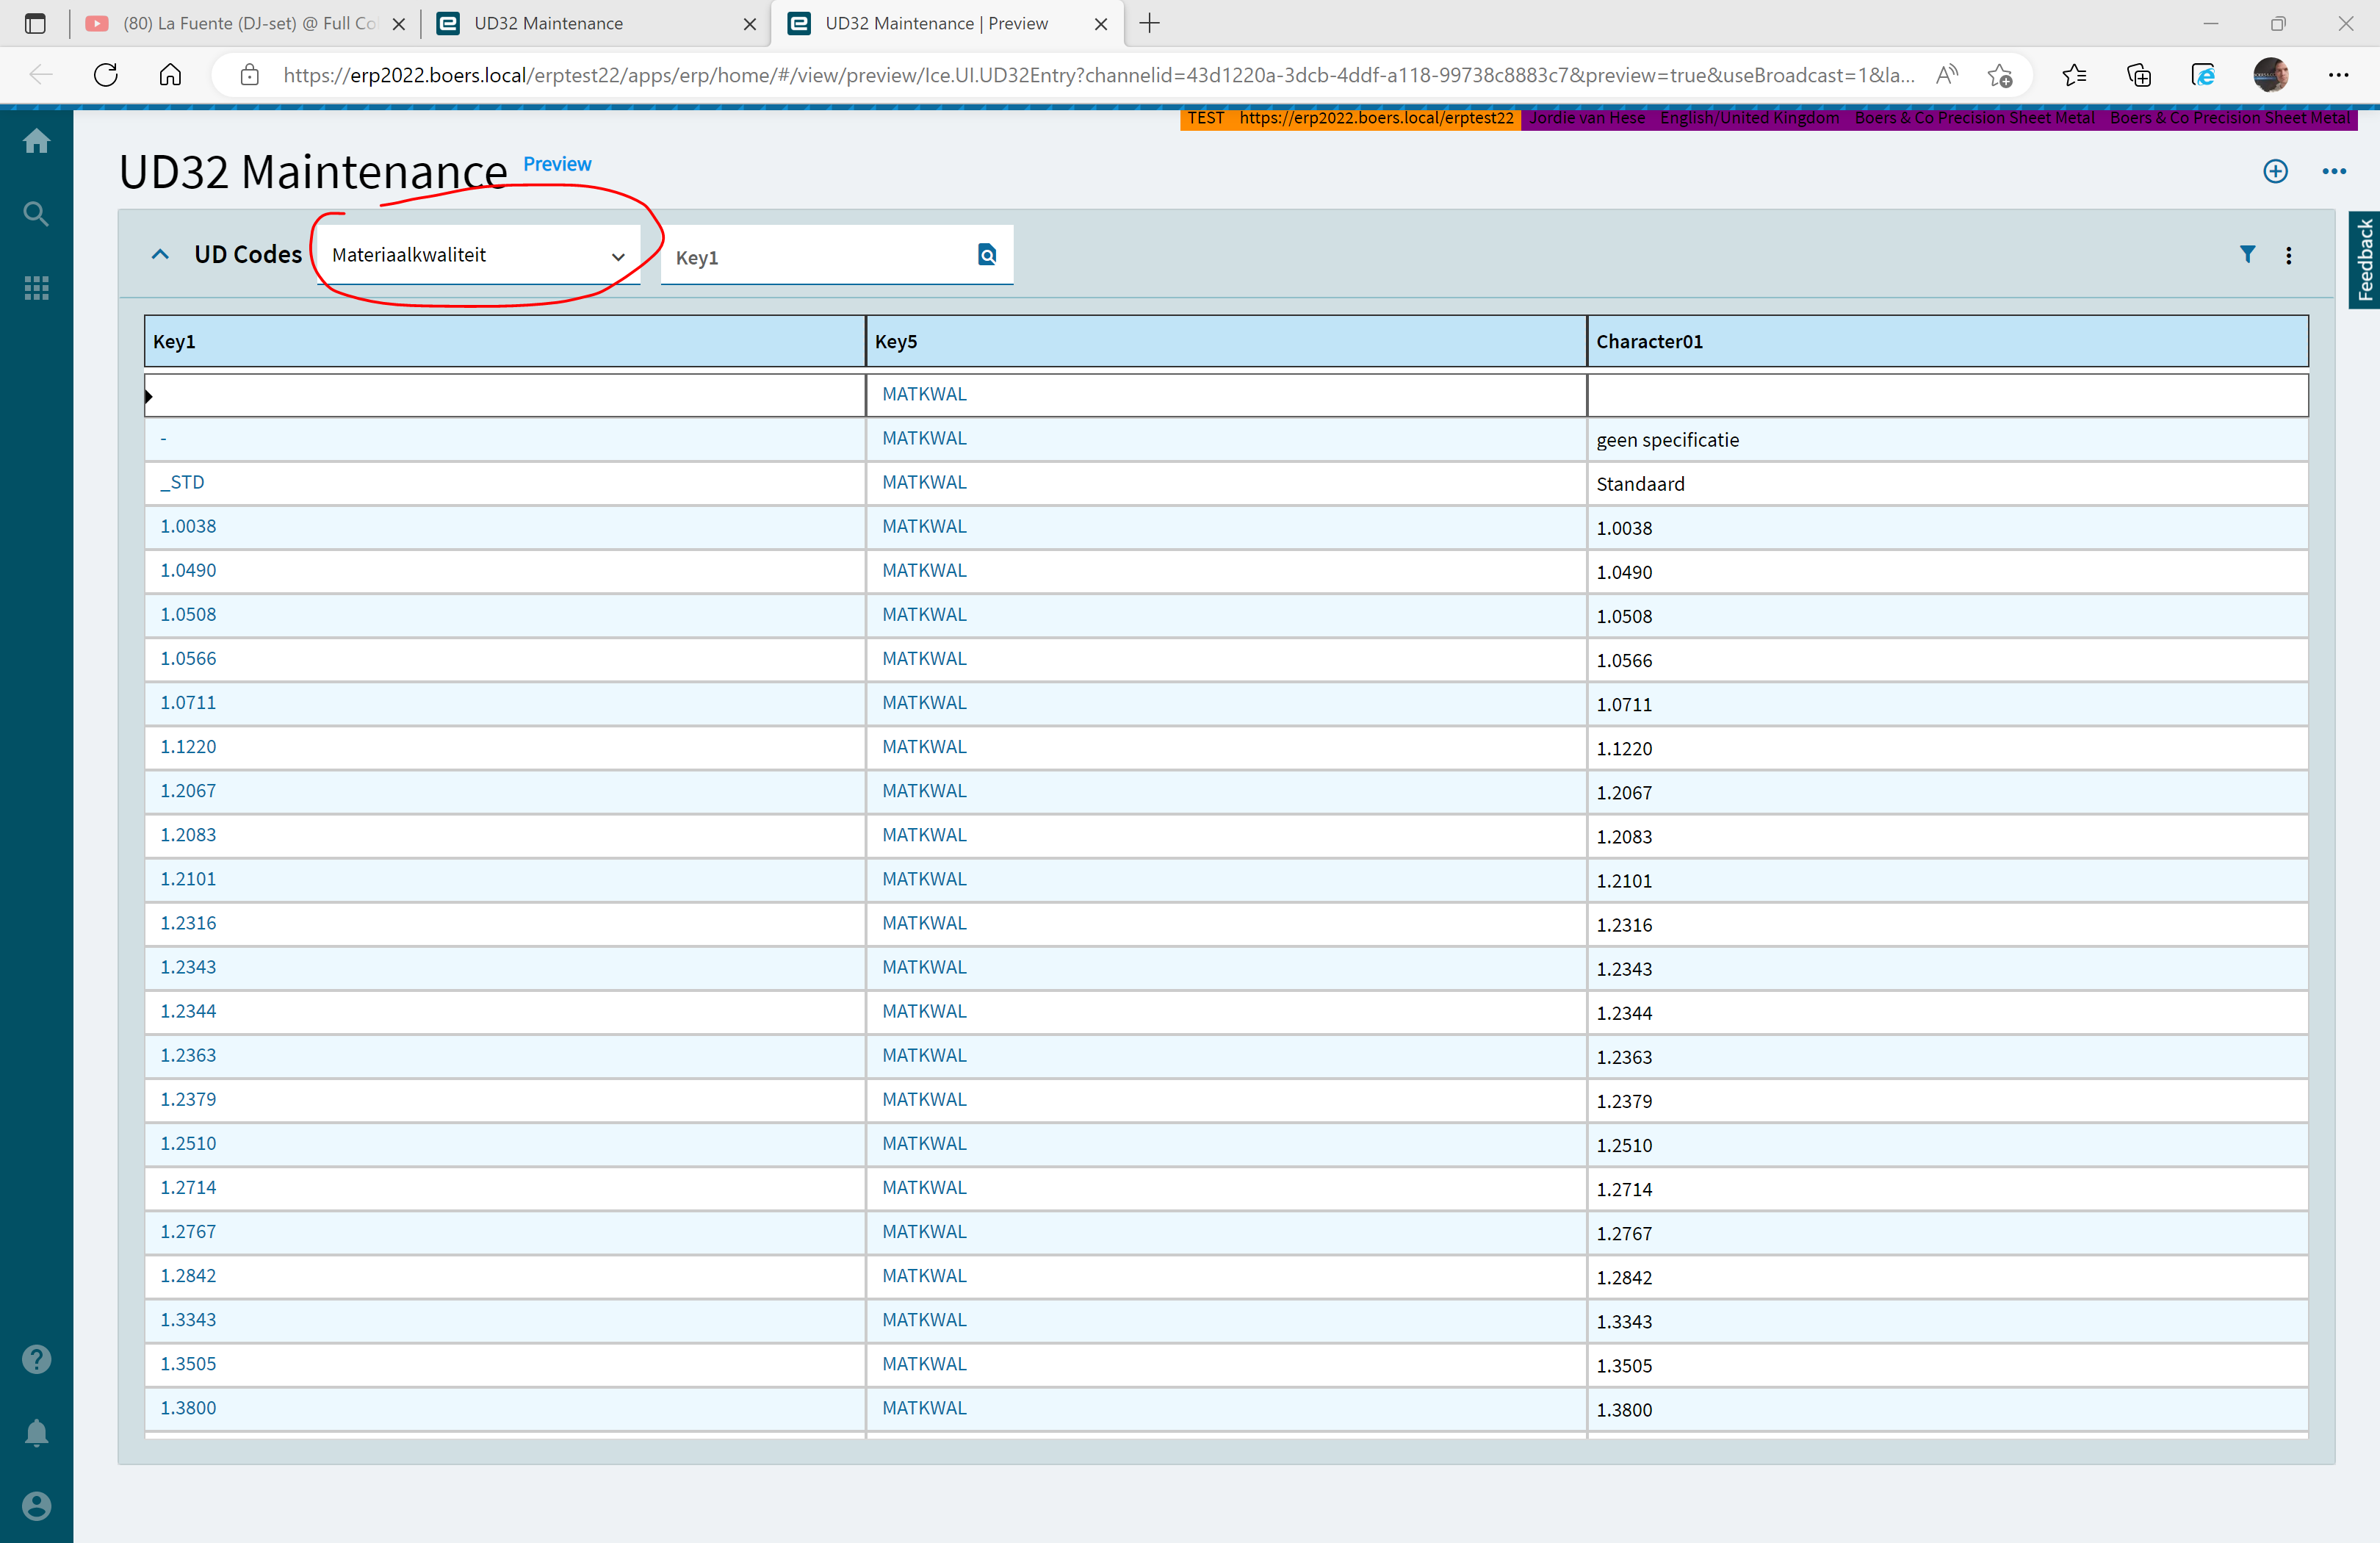Click the Character01 cell with 1.3505
The height and width of the screenshot is (1543, 2380).
tap(1947, 1366)
